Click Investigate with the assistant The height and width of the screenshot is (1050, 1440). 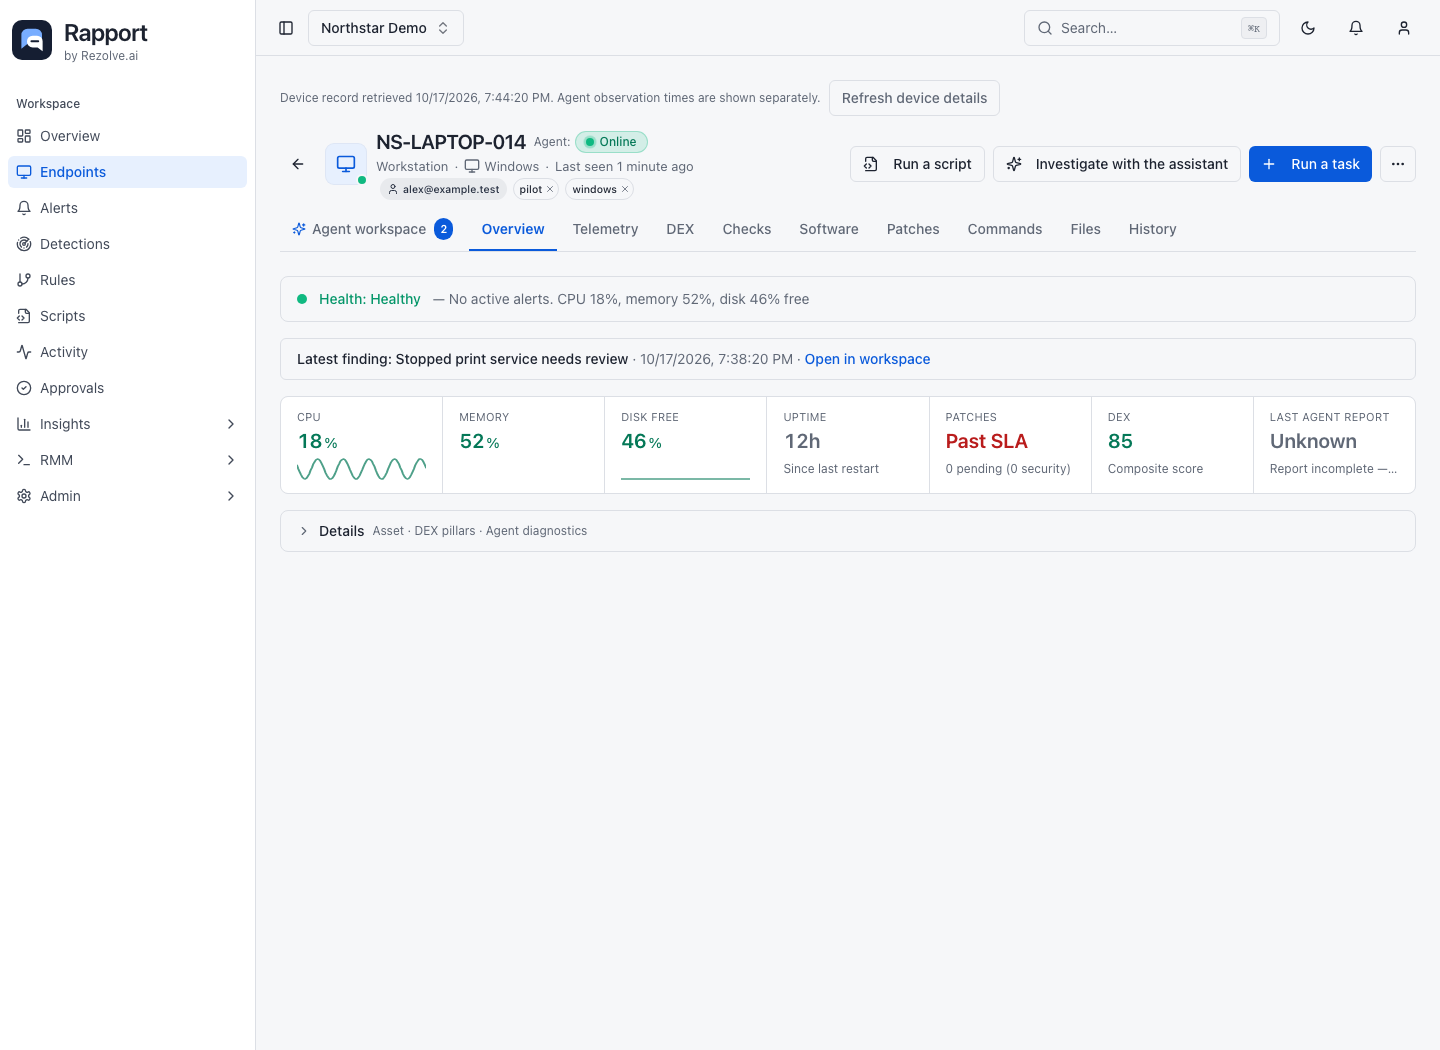click(1117, 164)
